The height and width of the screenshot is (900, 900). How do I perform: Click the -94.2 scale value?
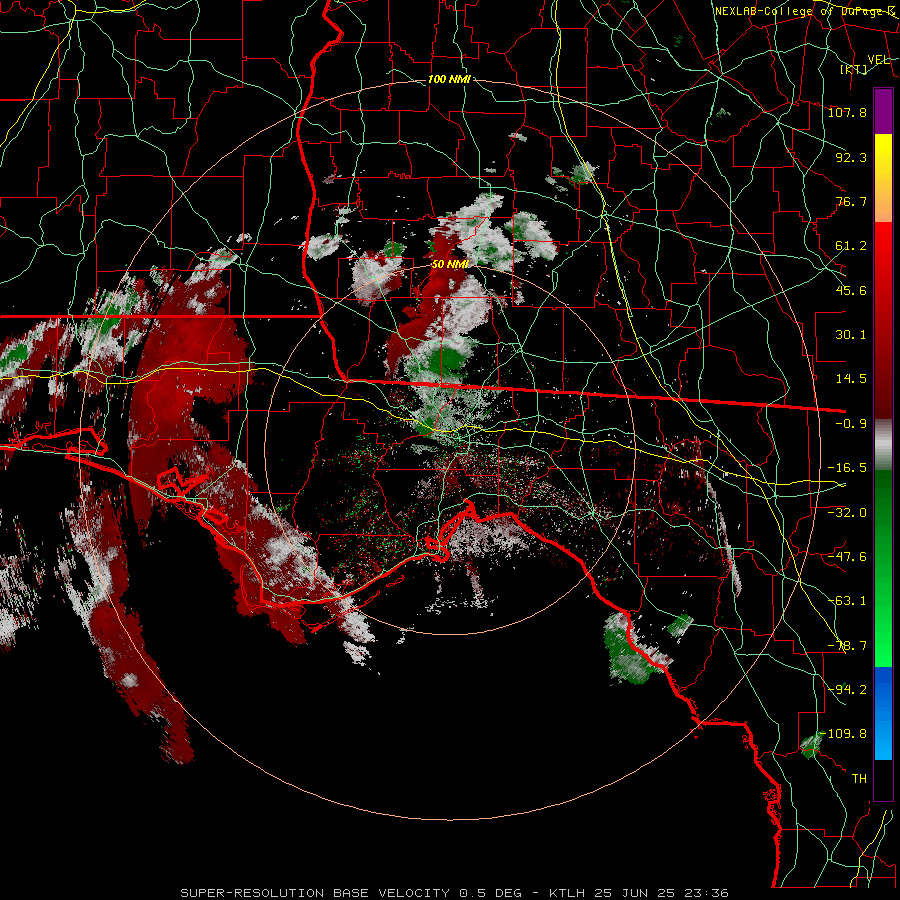click(847, 689)
